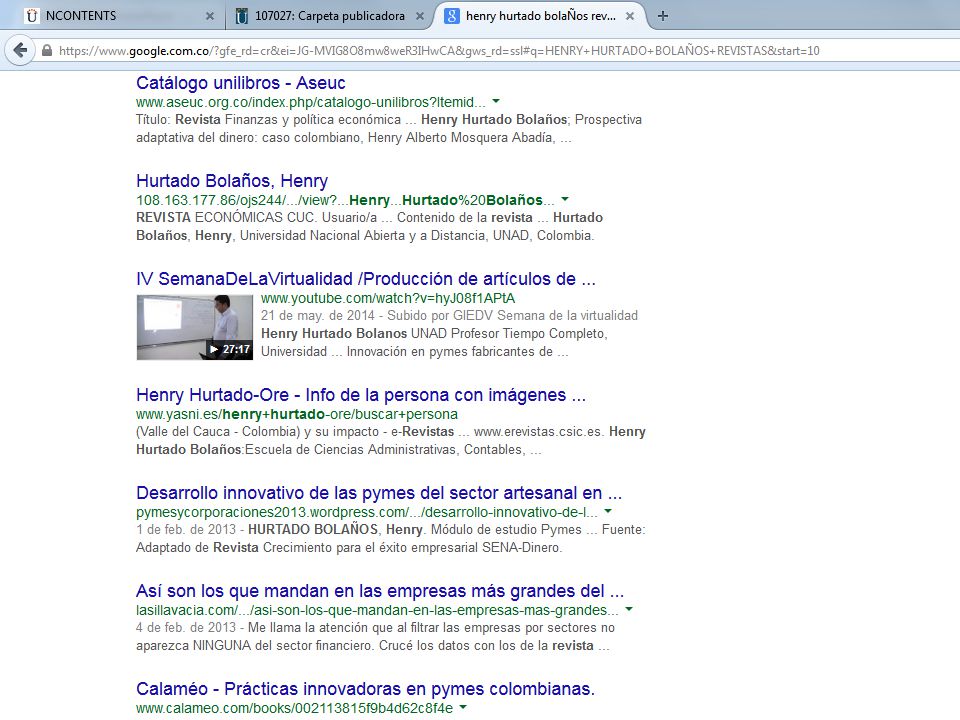The width and height of the screenshot is (960, 720).
Task: Click the padlock icon in address bar
Action: 47,50
